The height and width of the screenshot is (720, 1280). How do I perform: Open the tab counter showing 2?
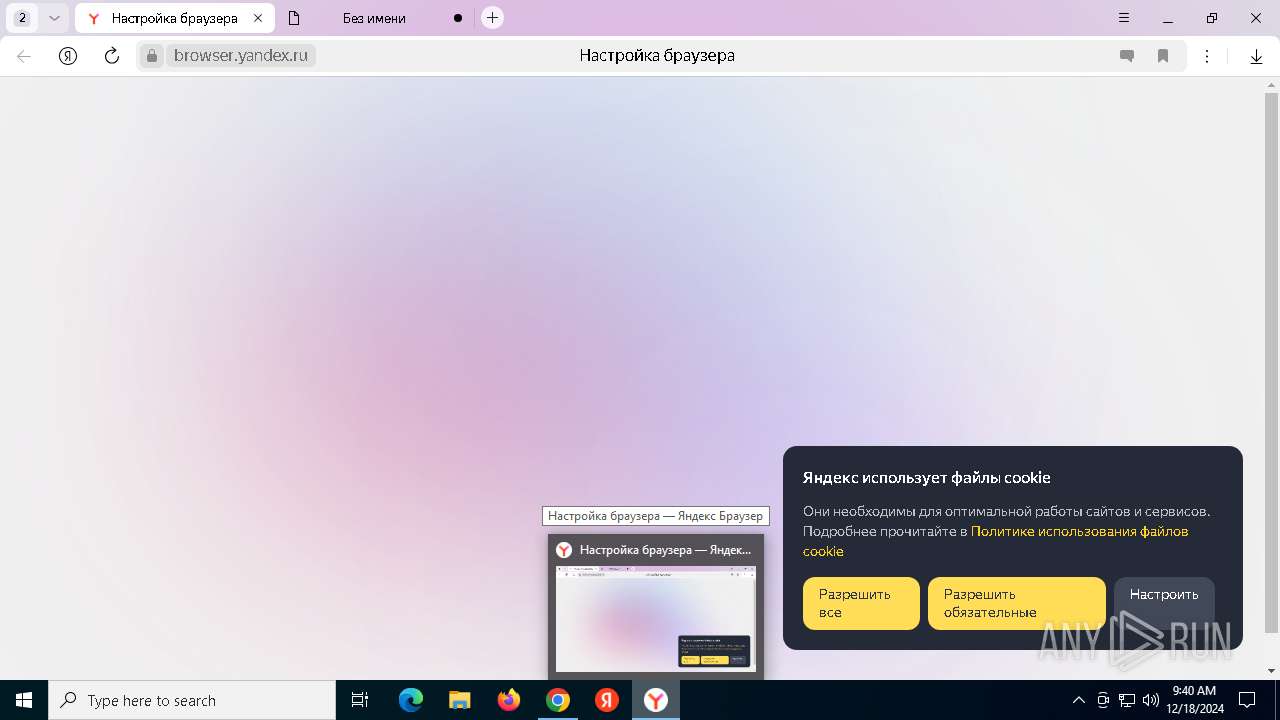tap(23, 18)
